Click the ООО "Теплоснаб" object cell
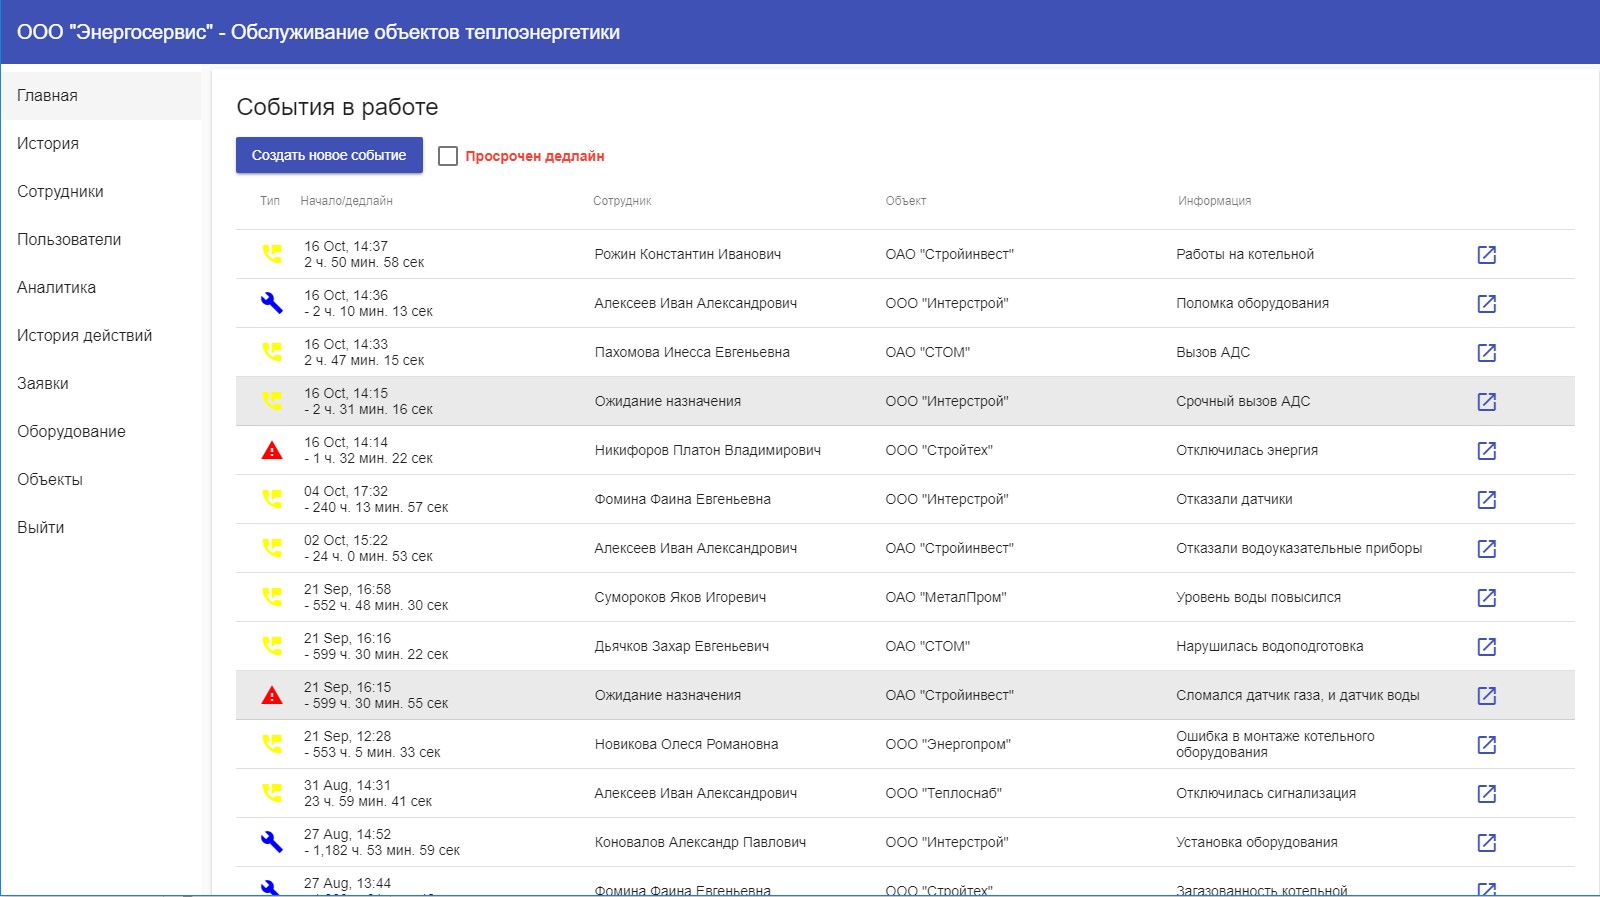This screenshot has width=1600, height=897. pyautogui.click(x=944, y=794)
